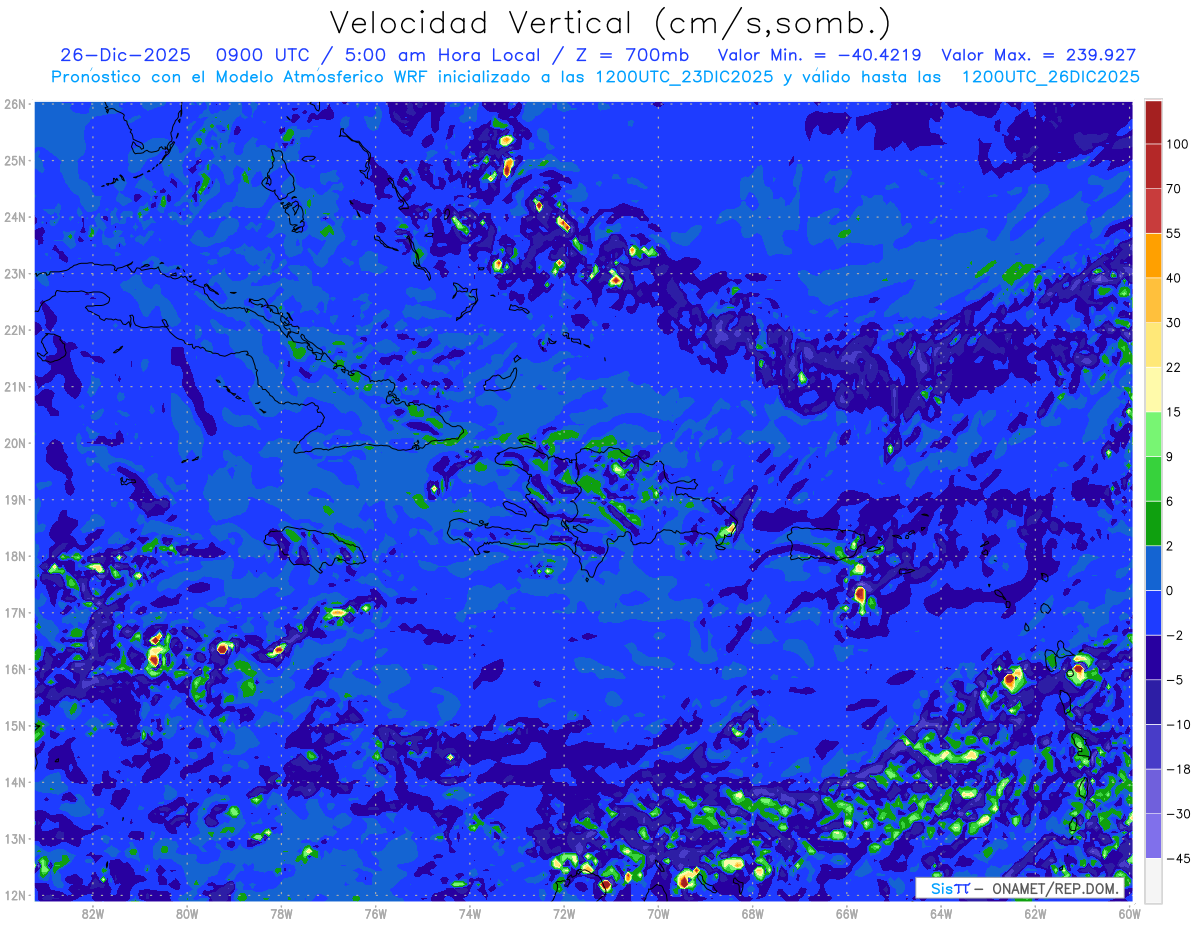Click the '100' color scale value
Viewport: 1200px width, 927px height.
tap(1177, 144)
